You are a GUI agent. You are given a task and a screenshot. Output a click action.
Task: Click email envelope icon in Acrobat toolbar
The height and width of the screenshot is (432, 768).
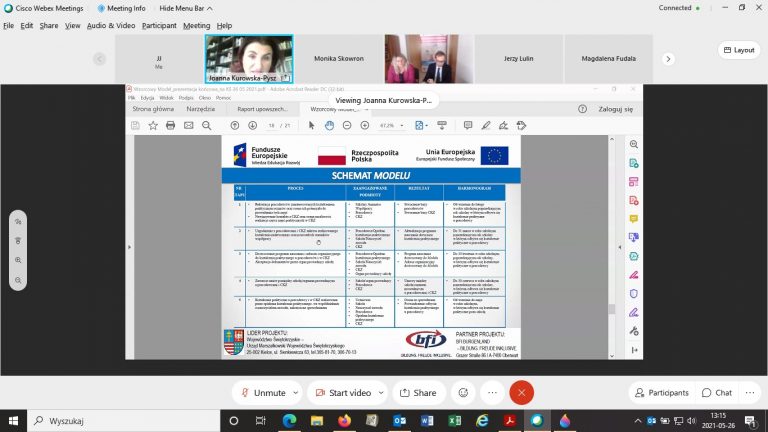coord(189,126)
